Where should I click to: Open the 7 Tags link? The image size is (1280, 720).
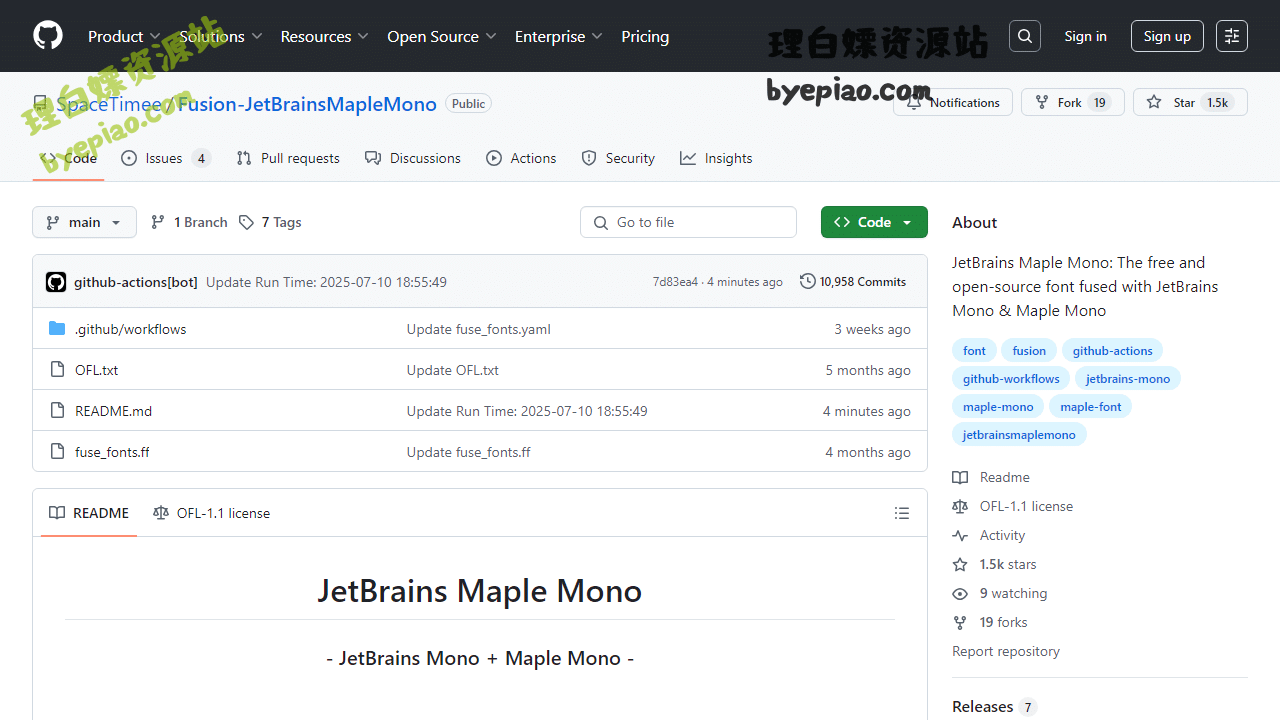coord(270,222)
